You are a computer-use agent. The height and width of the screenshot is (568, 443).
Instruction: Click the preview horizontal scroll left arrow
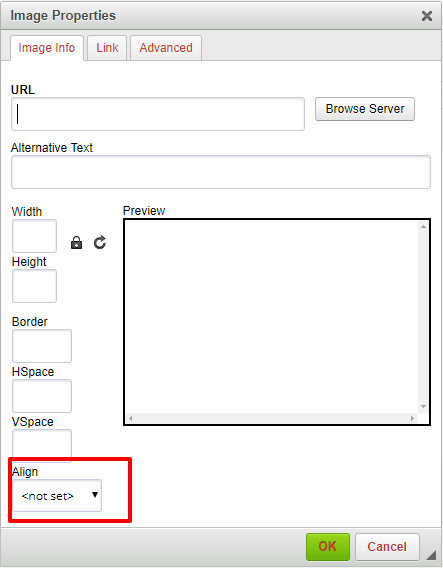pos(130,418)
